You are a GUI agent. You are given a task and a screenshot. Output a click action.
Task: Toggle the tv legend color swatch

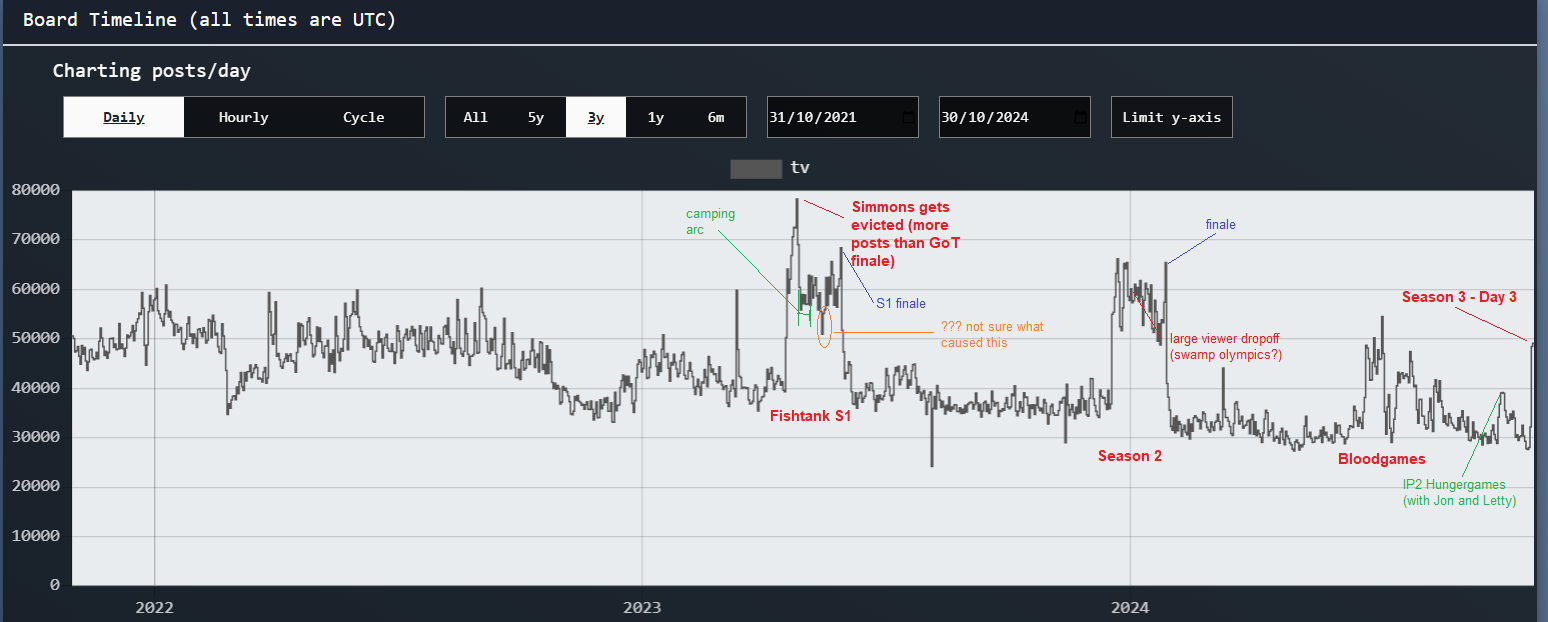756,169
